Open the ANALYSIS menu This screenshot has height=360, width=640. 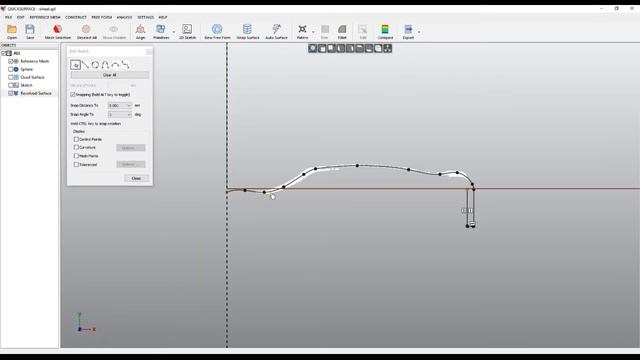(x=124, y=17)
